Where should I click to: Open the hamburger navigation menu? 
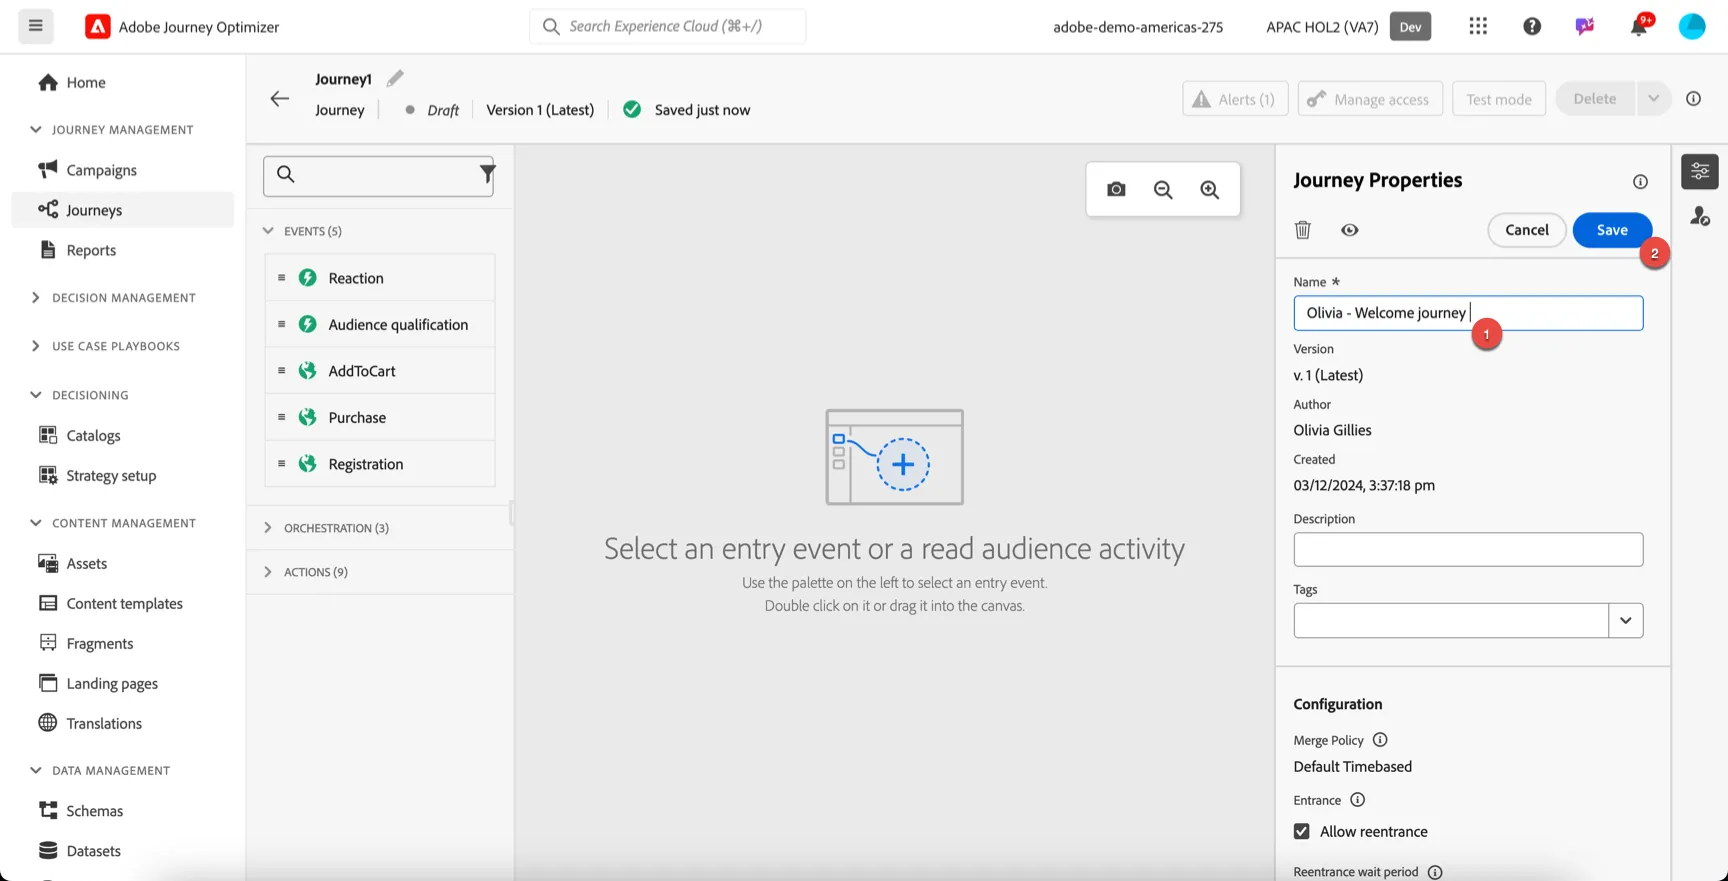tap(35, 26)
